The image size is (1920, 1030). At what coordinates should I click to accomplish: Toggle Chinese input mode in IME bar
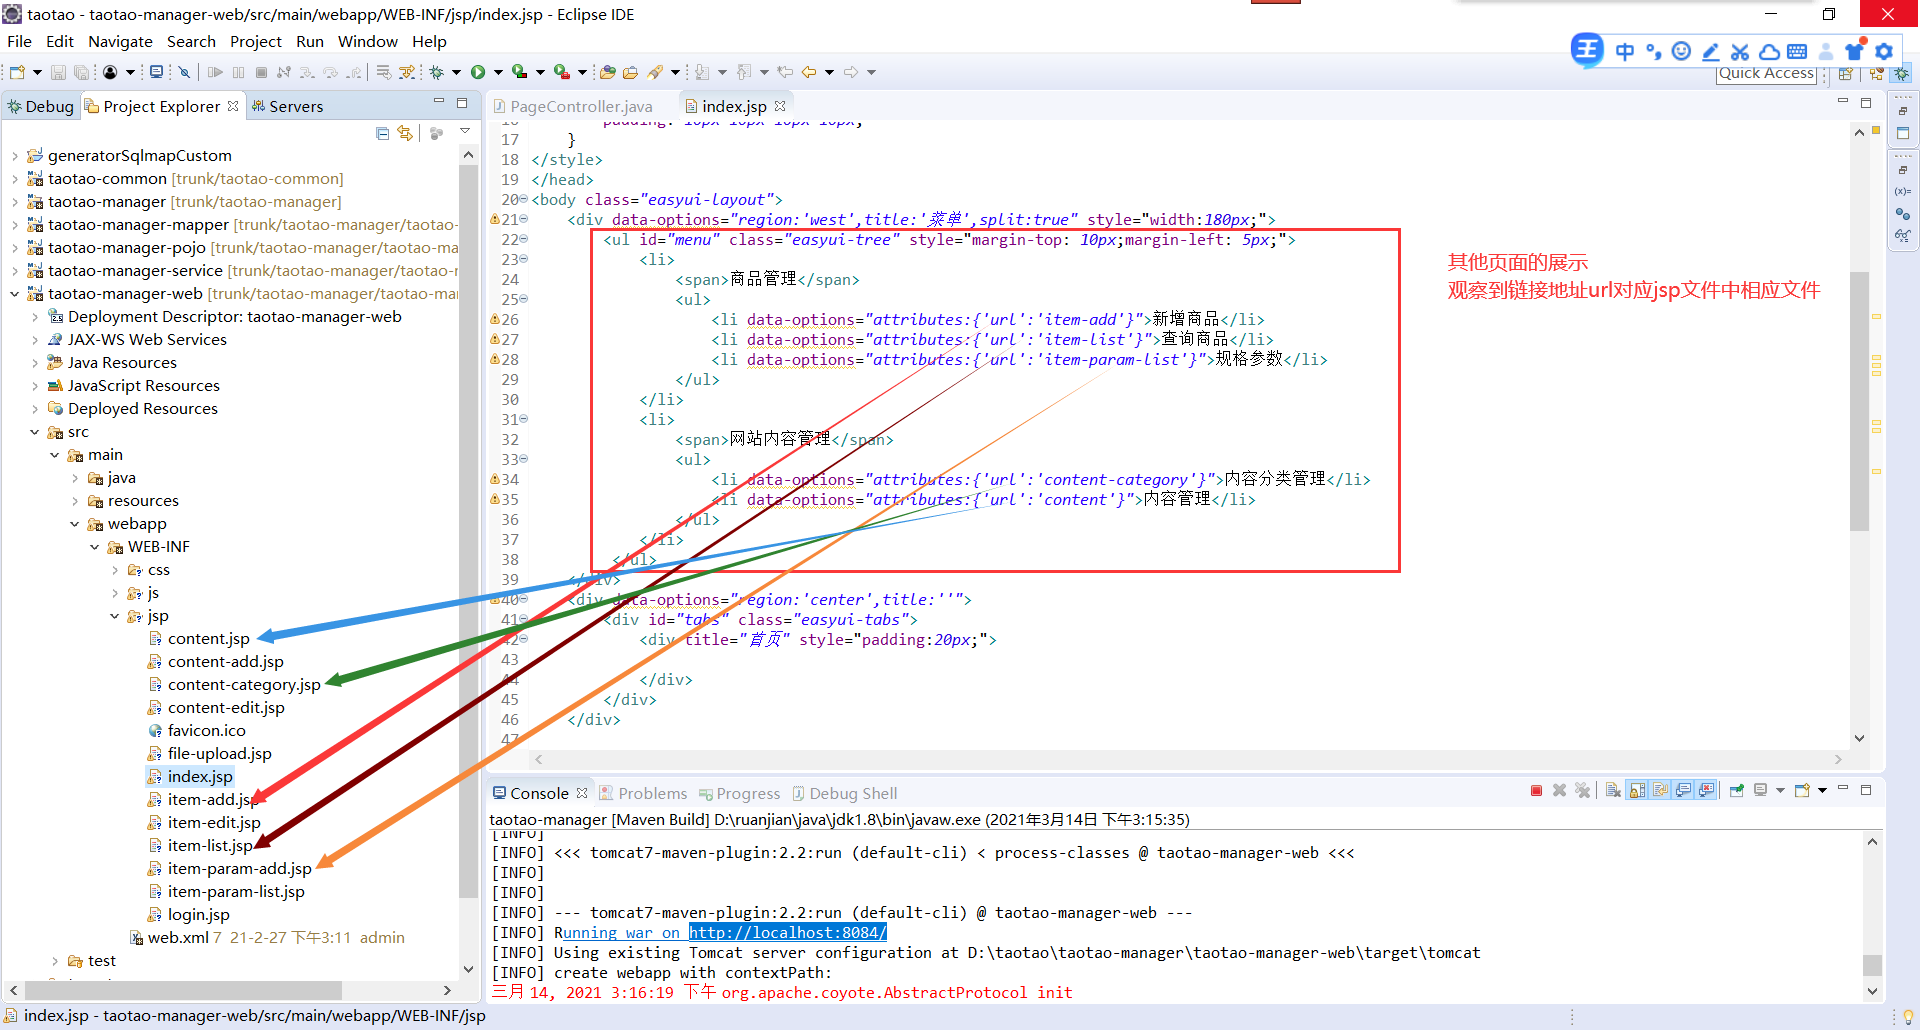click(1625, 51)
